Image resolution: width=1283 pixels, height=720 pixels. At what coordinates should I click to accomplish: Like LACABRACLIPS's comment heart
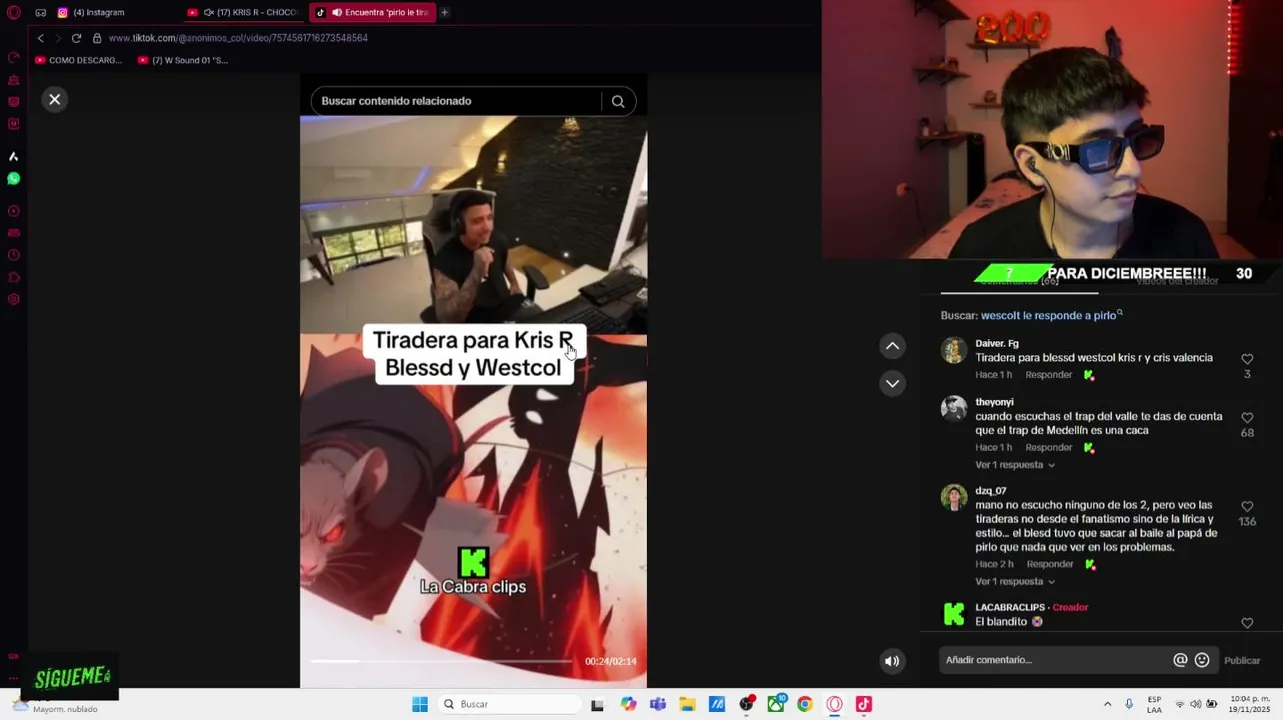[1247, 623]
